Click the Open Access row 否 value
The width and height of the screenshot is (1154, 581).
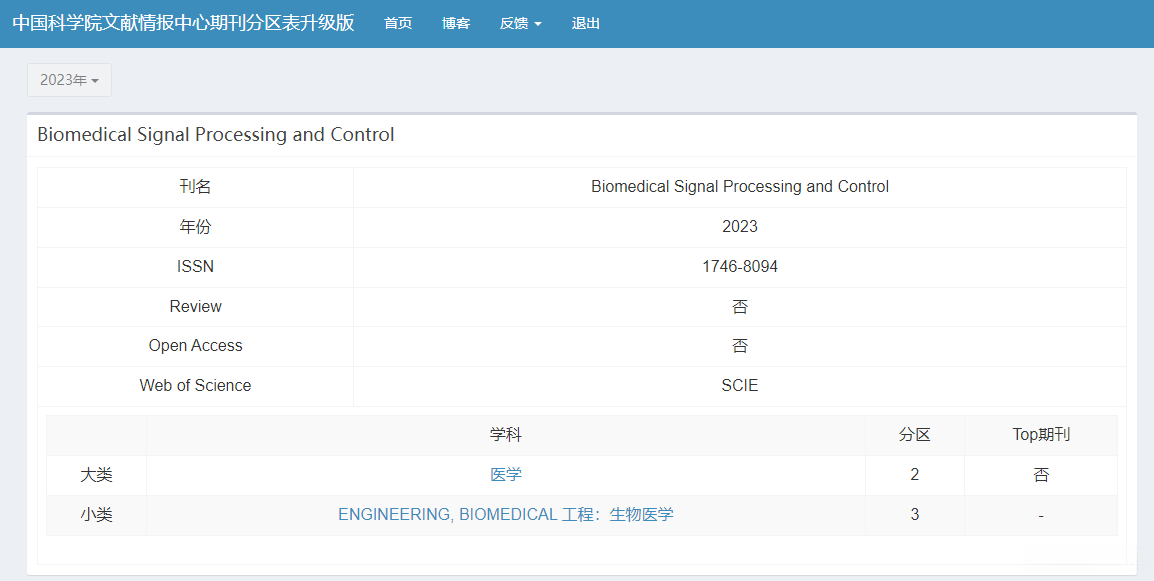tap(740, 346)
